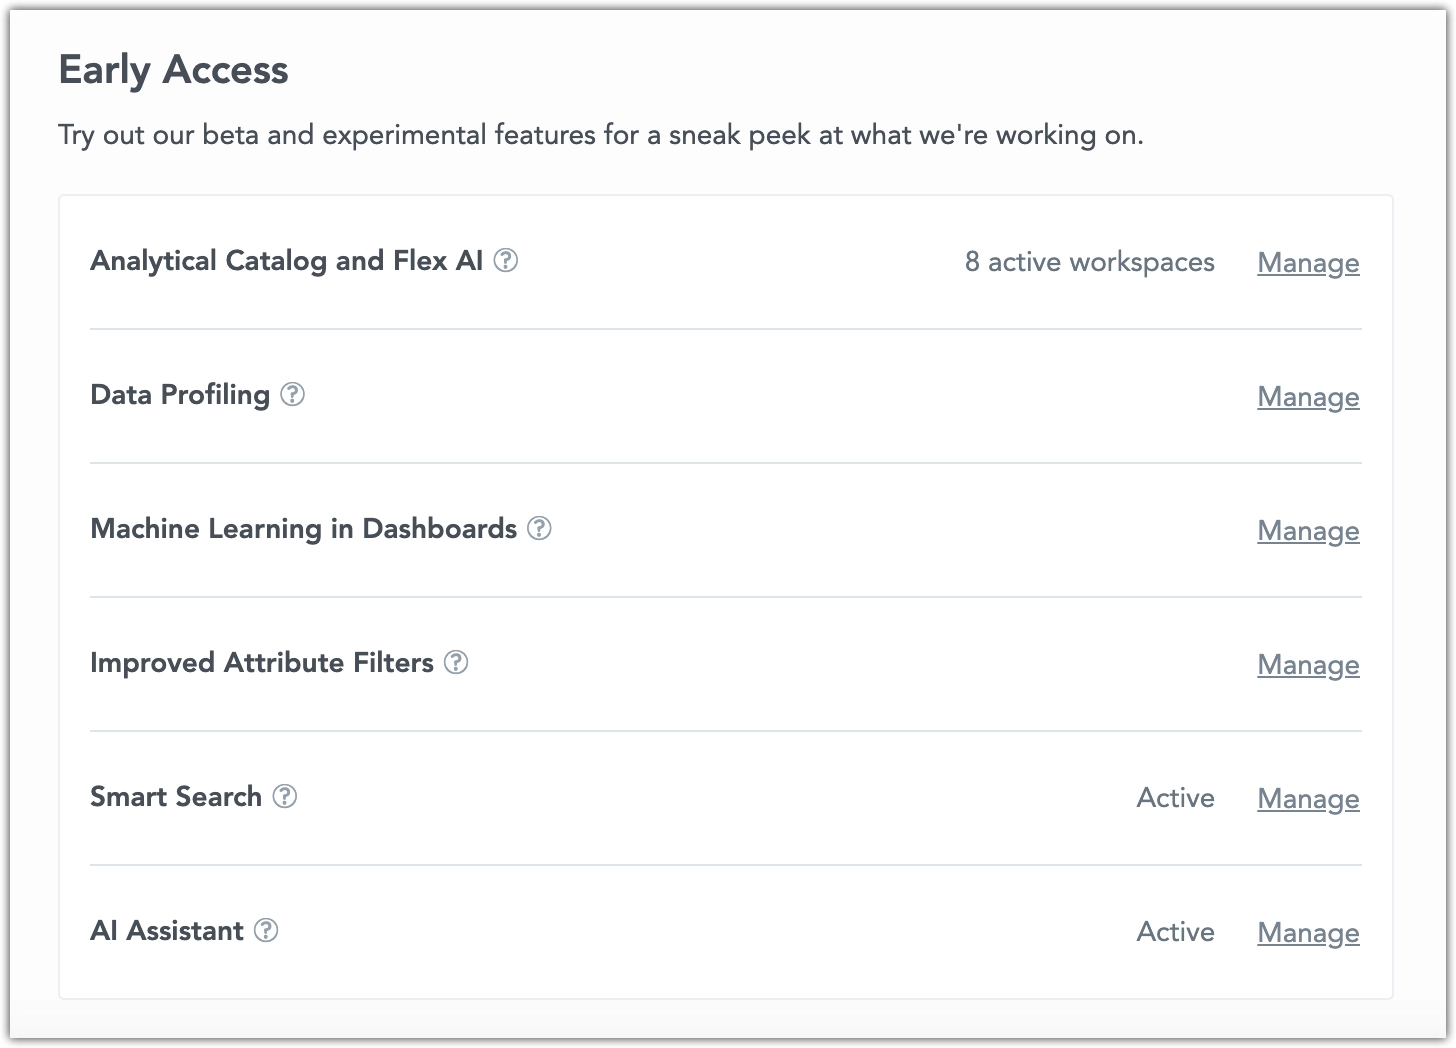
Task: Select the Early Access heading
Action: (174, 70)
